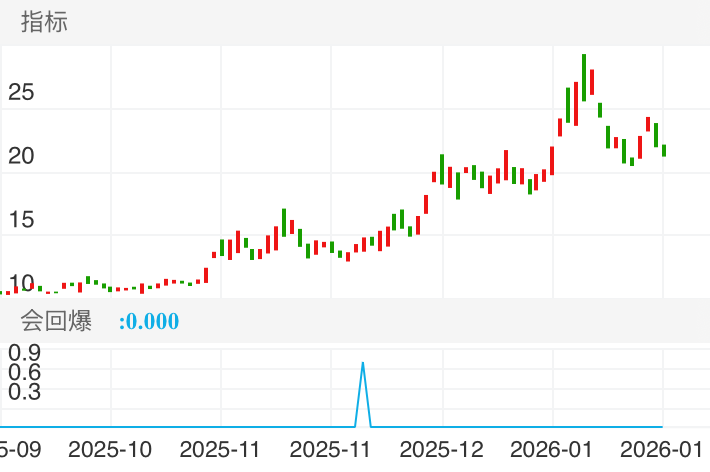Screen dimensions: 710x472
Task: Select the 会回爆 indicator name
Action: click(x=56, y=321)
